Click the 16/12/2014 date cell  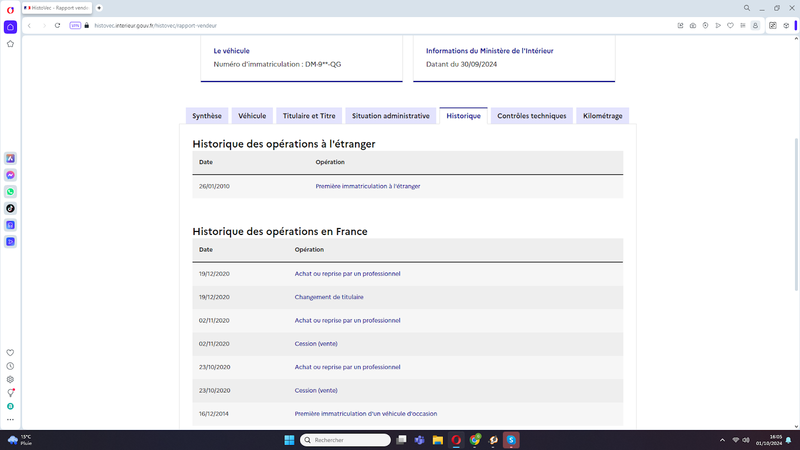(x=214, y=414)
